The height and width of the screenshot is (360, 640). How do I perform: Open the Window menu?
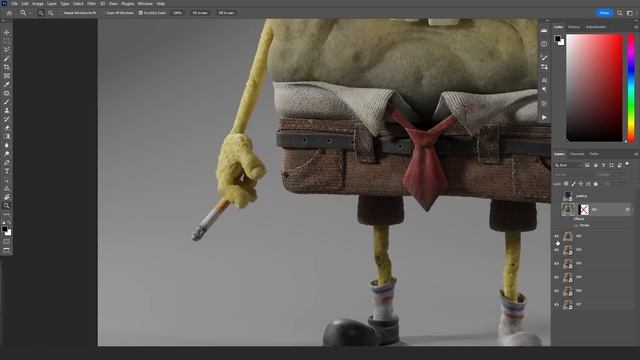point(145,4)
